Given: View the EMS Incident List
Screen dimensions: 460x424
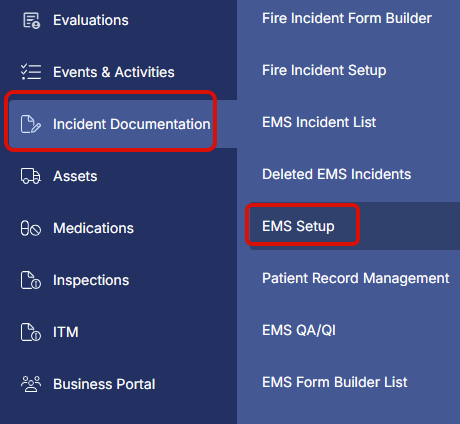Looking at the screenshot, I should tap(319, 122).
